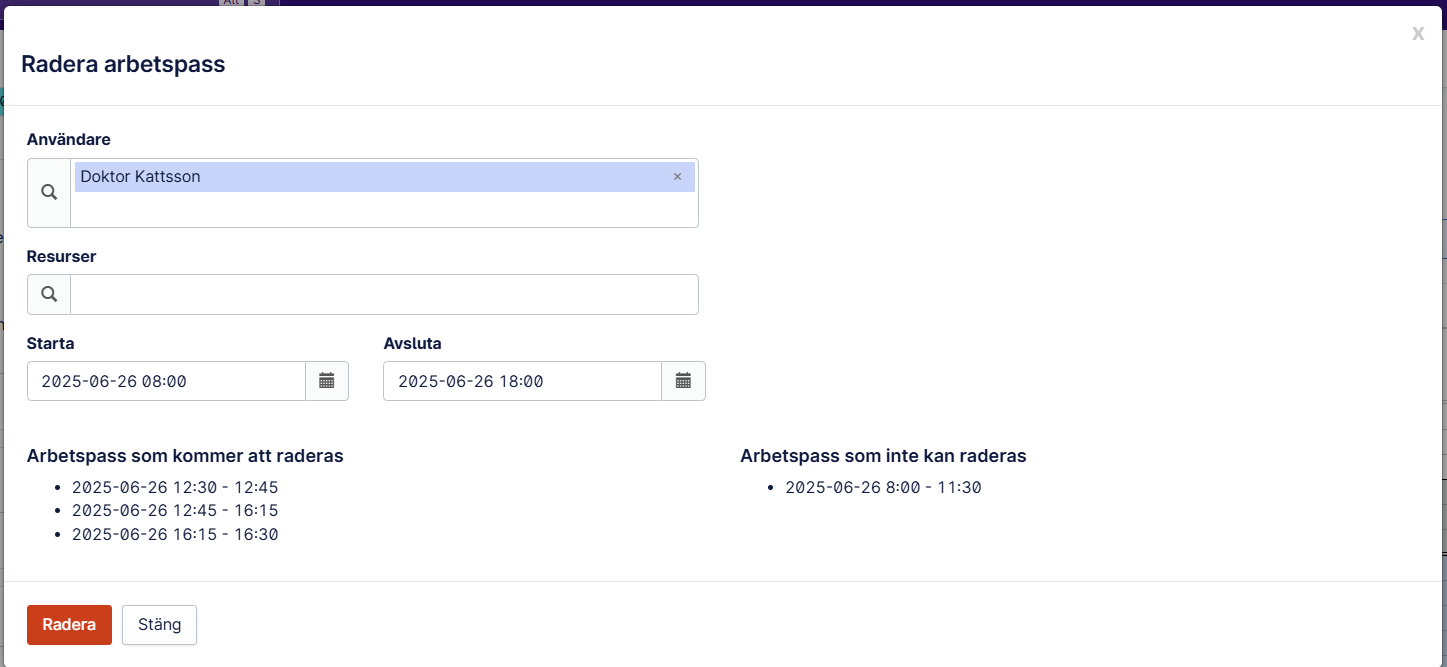Open calendar picker for Avsluta date
The image size is (1447, 667).
click(x=683, y=381)
